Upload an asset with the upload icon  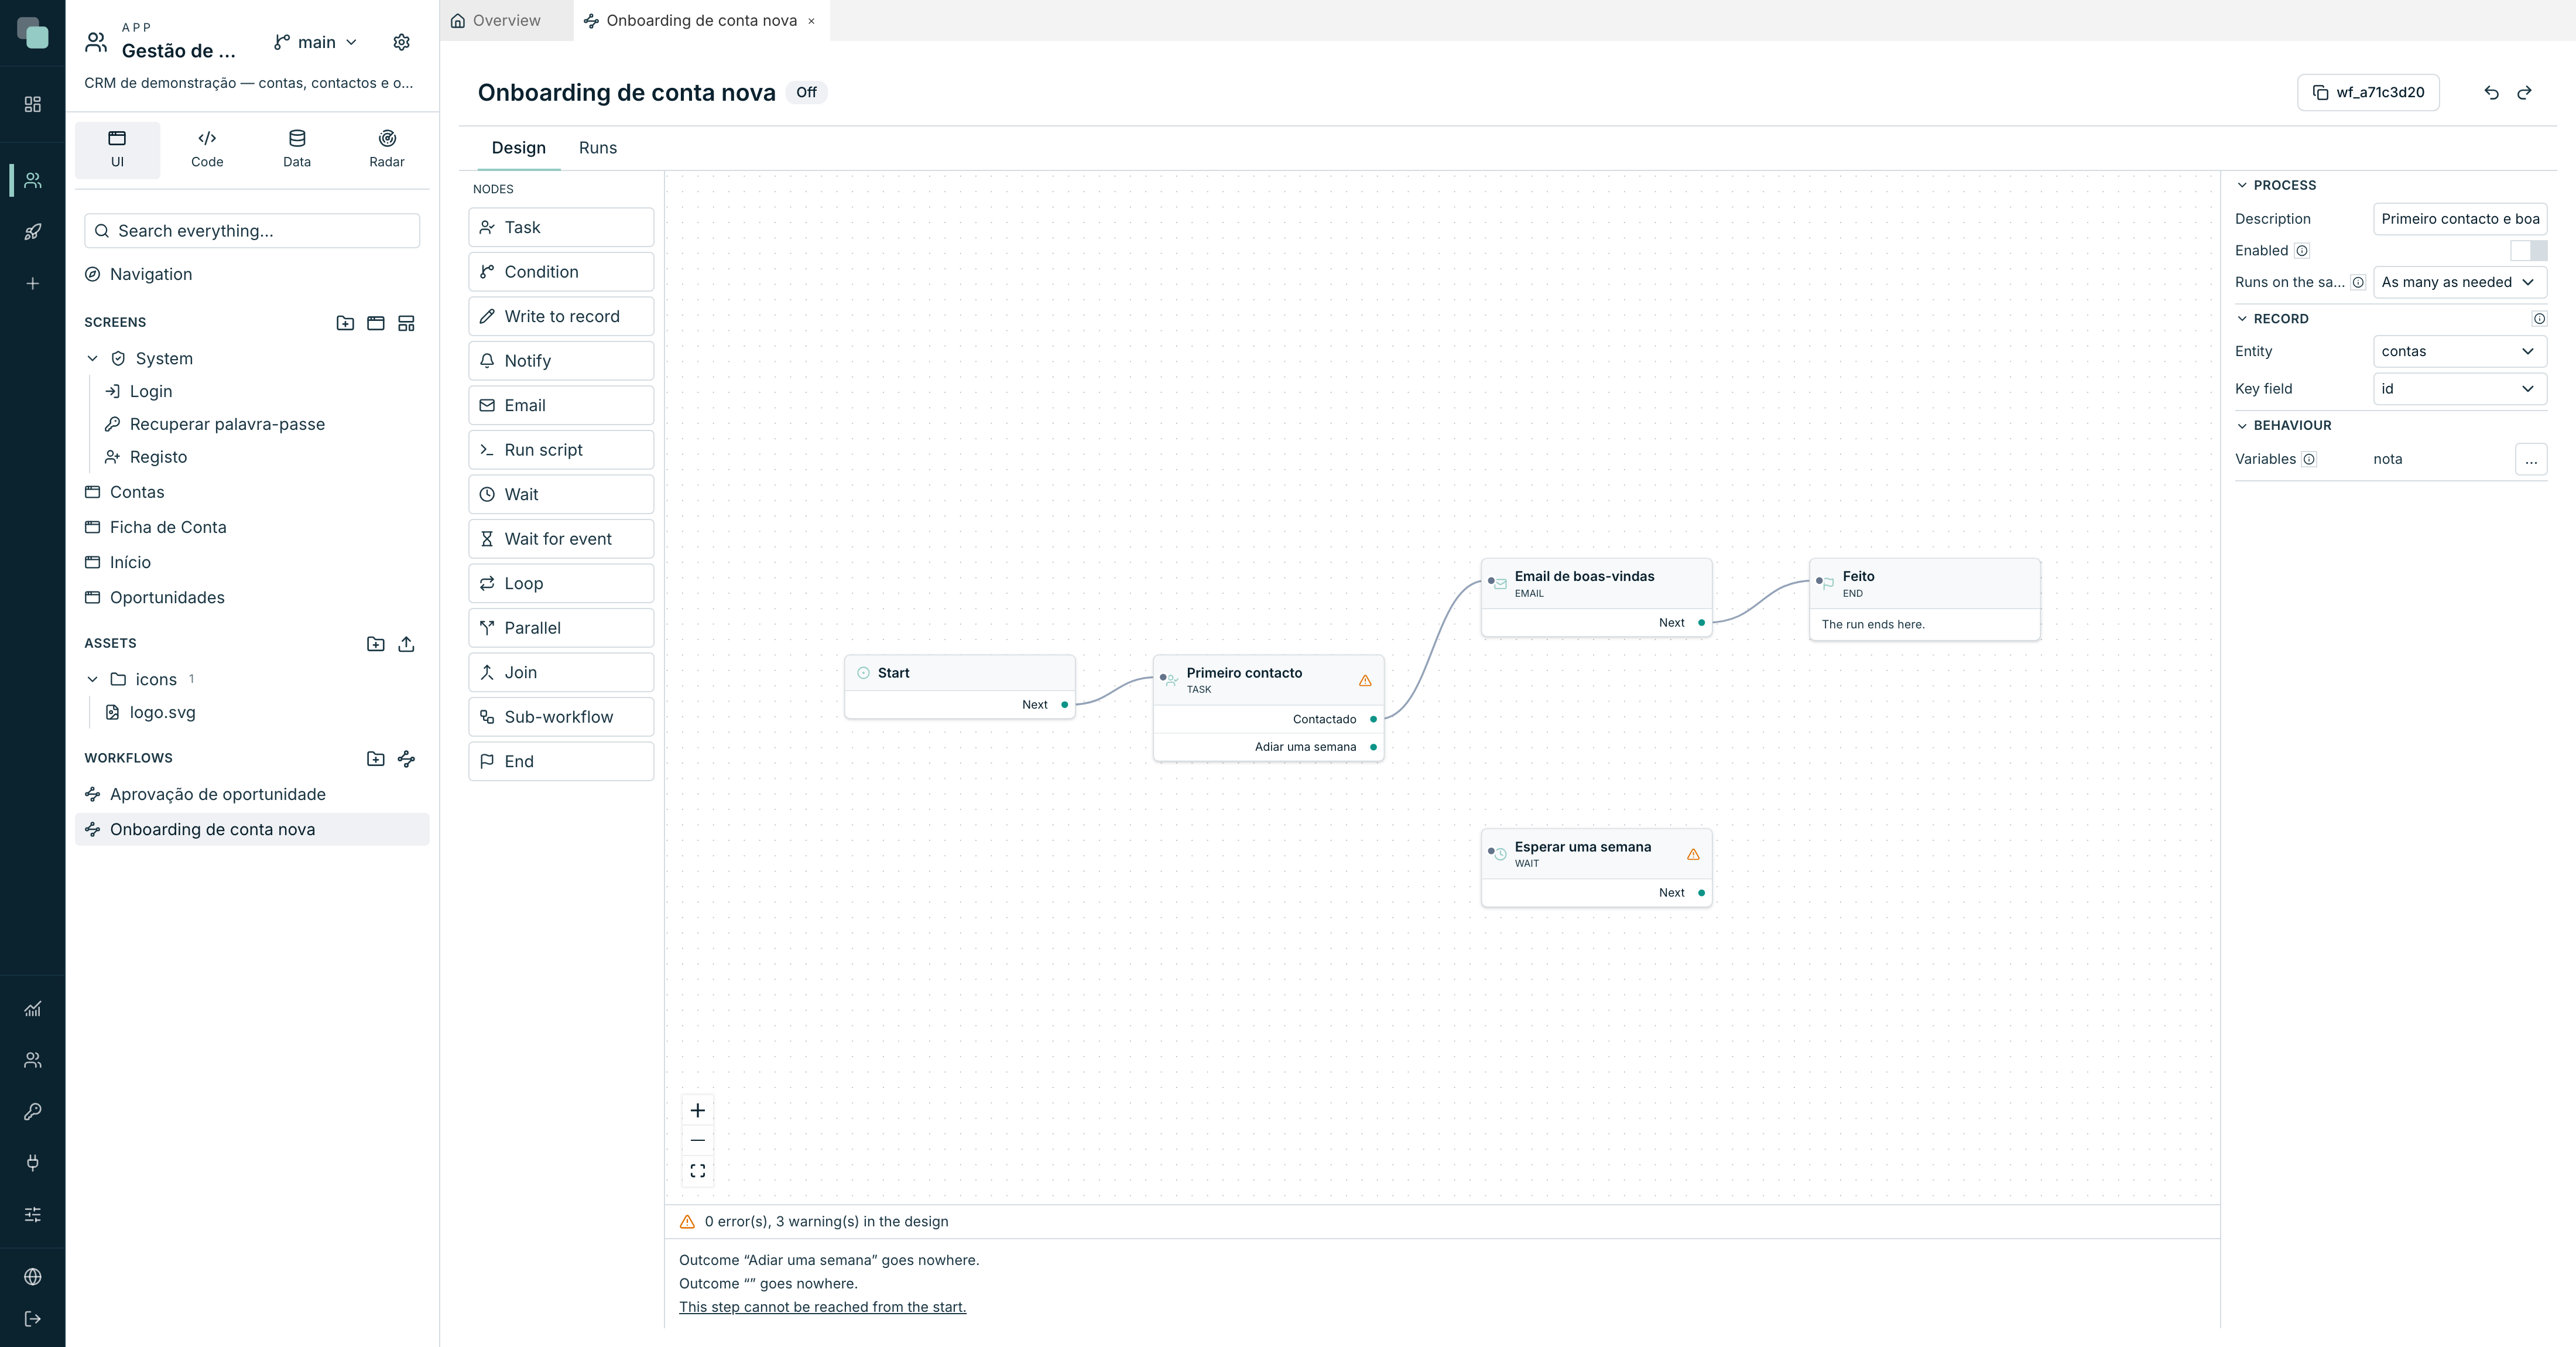406,644
